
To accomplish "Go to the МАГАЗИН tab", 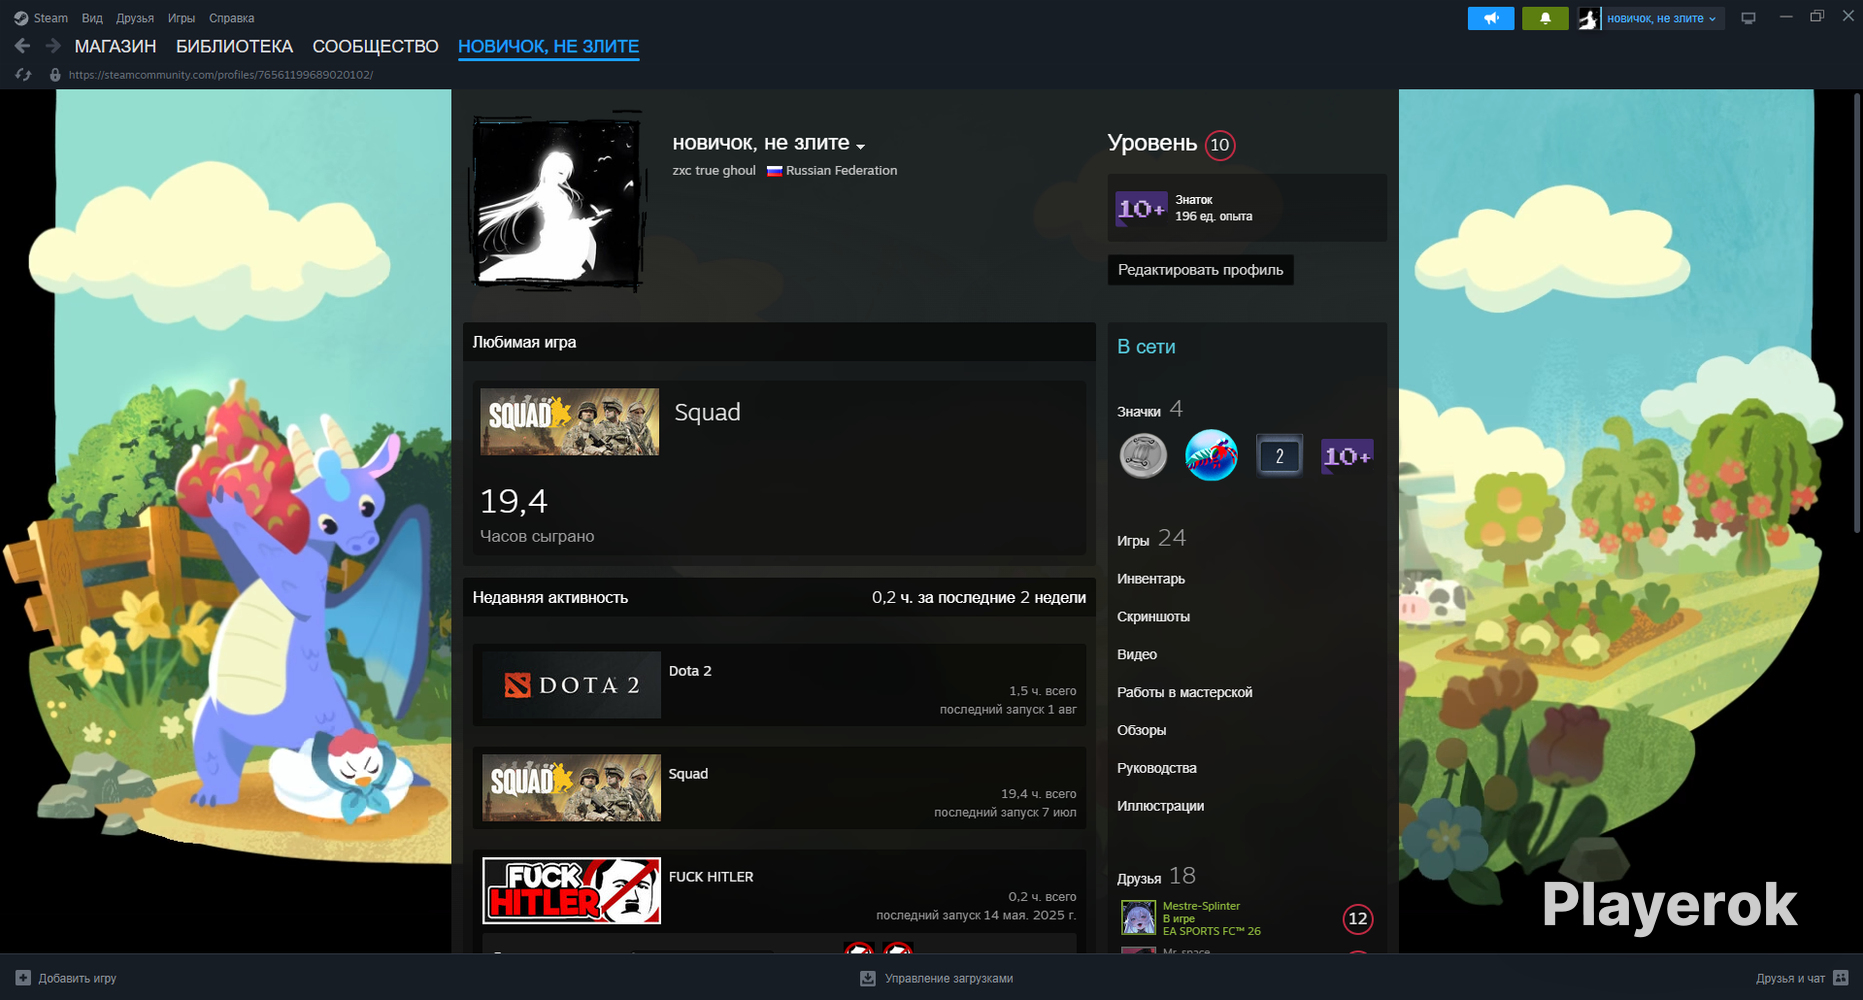I will pyautogui.click(x=115, y=46).
